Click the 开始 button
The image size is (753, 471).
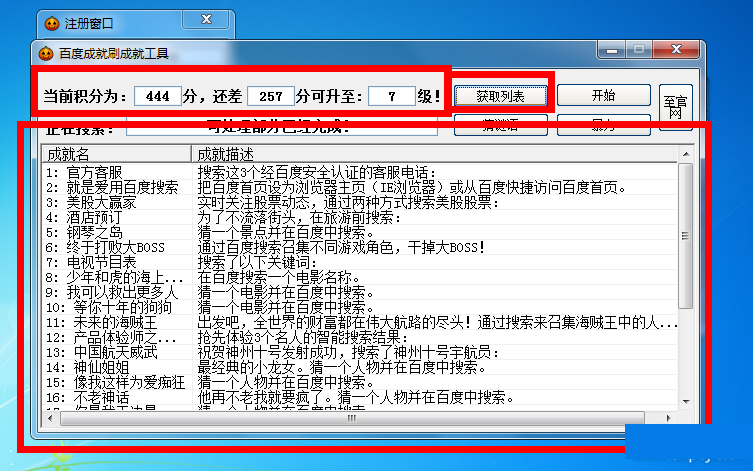click(604, 95)
